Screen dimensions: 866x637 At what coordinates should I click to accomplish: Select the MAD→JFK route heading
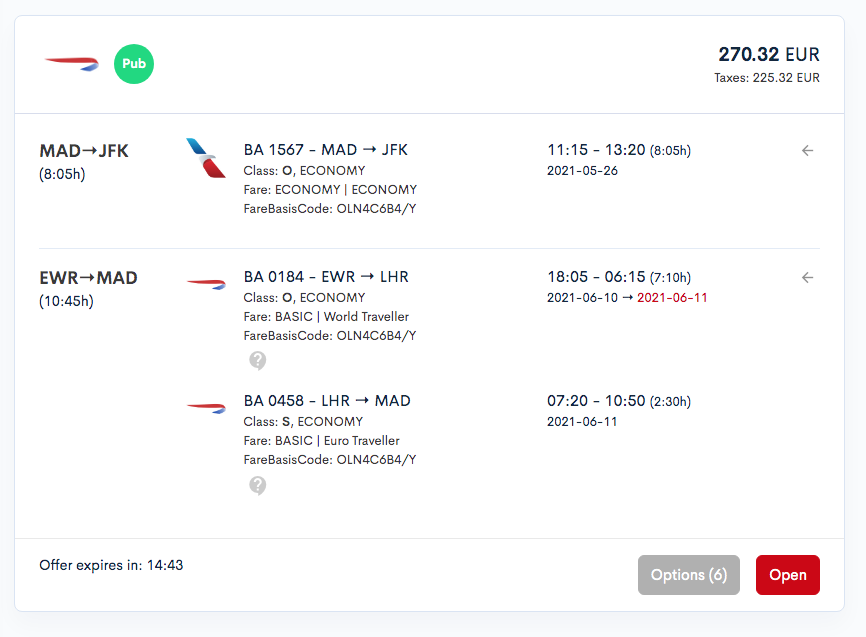click(x=84, y=151)
